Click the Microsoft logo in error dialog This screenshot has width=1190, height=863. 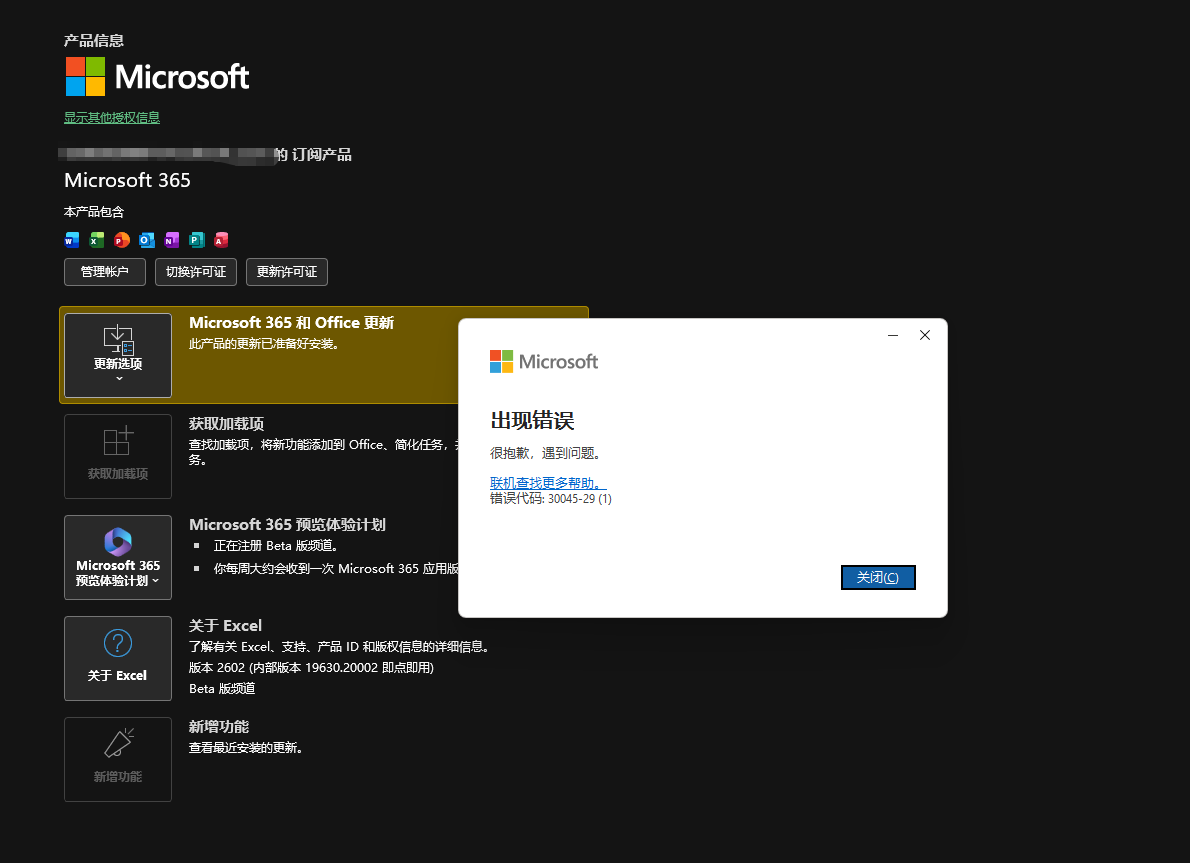[x=543, y=361]
